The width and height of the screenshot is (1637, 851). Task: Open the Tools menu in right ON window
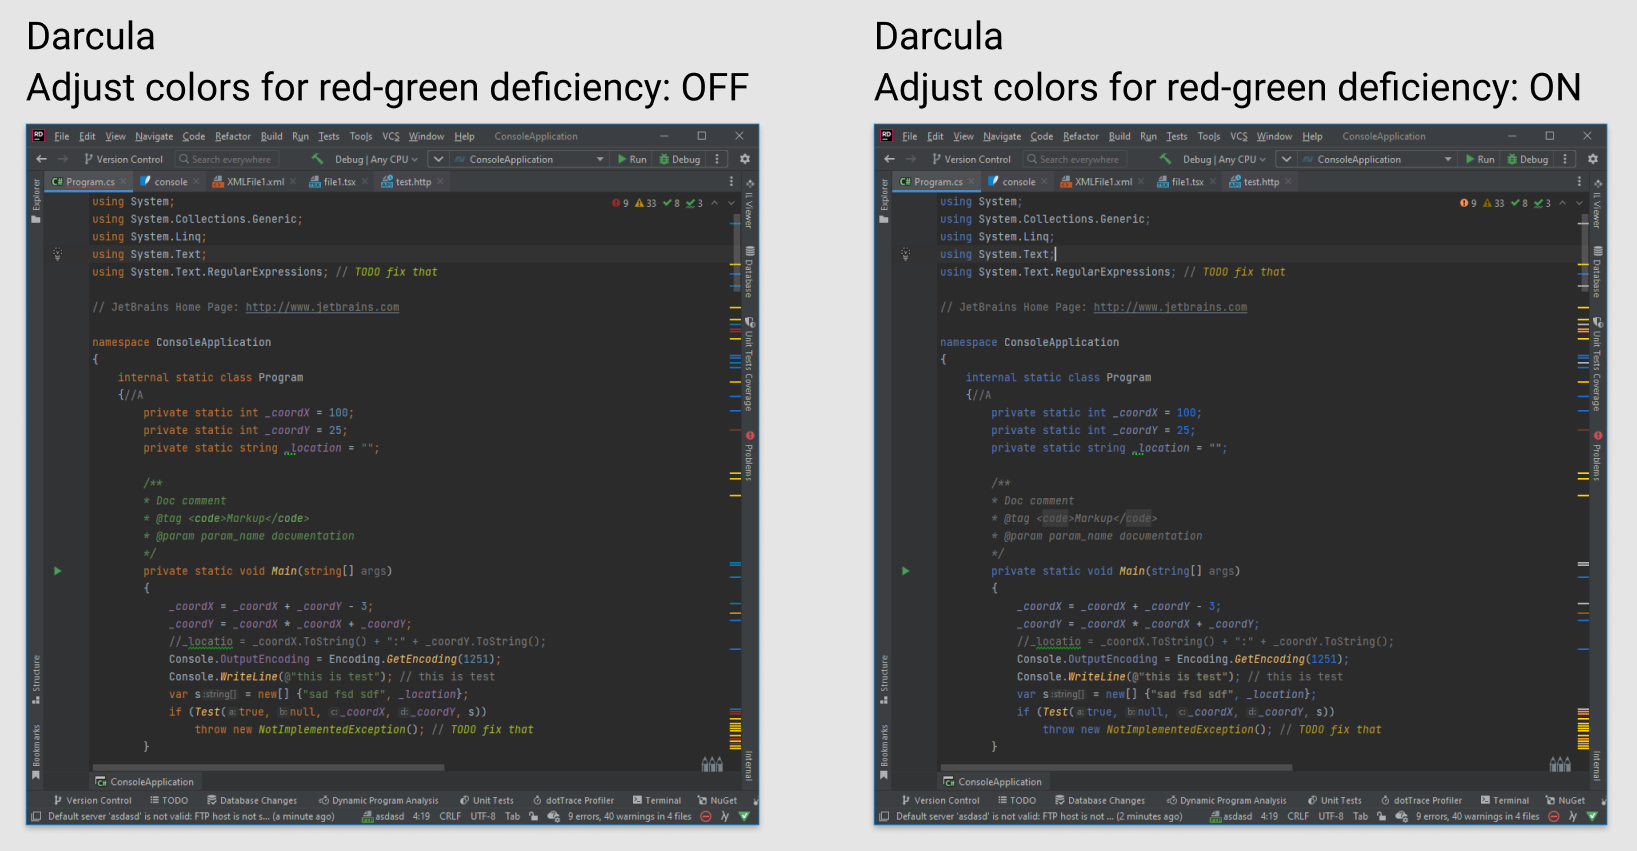tap(1209, 136)
